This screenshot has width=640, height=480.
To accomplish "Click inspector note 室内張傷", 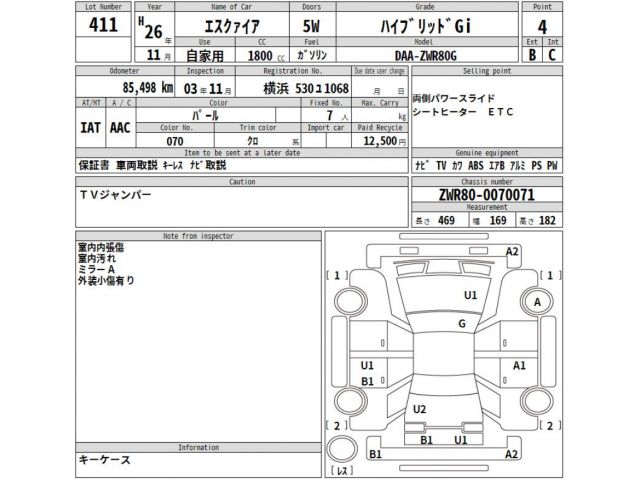I will (x=101, y=247).
